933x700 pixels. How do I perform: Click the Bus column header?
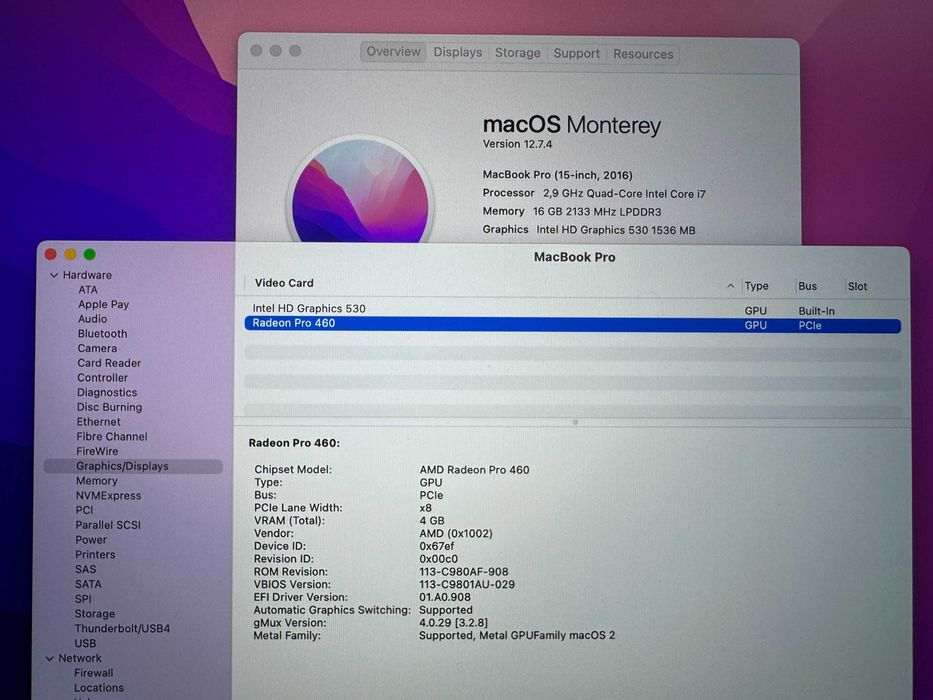pos(807,286)
